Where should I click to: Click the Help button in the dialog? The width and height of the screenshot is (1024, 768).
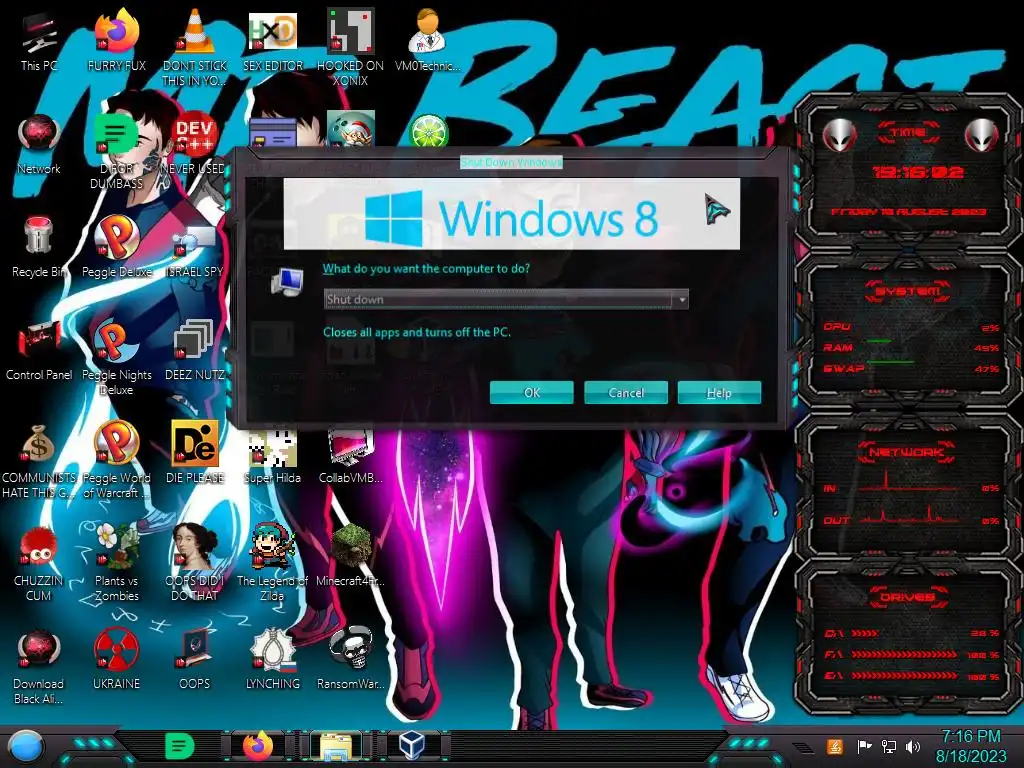[719, 392]
